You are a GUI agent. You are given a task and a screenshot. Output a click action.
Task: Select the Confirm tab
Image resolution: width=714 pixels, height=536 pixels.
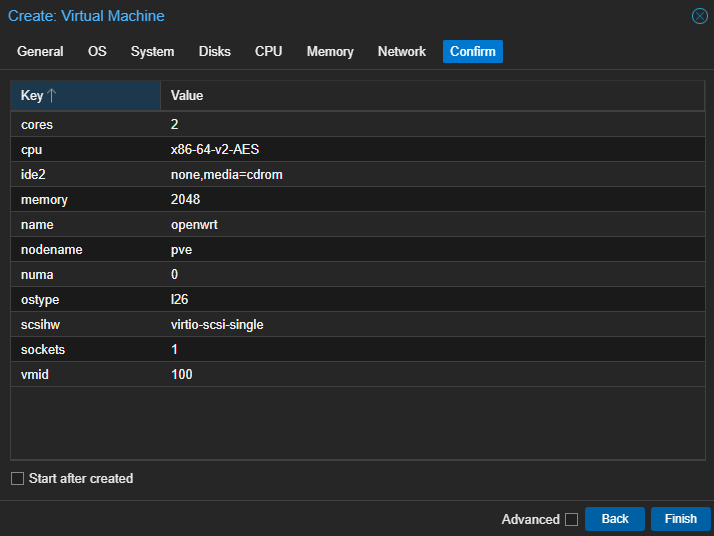pos(472,51)
